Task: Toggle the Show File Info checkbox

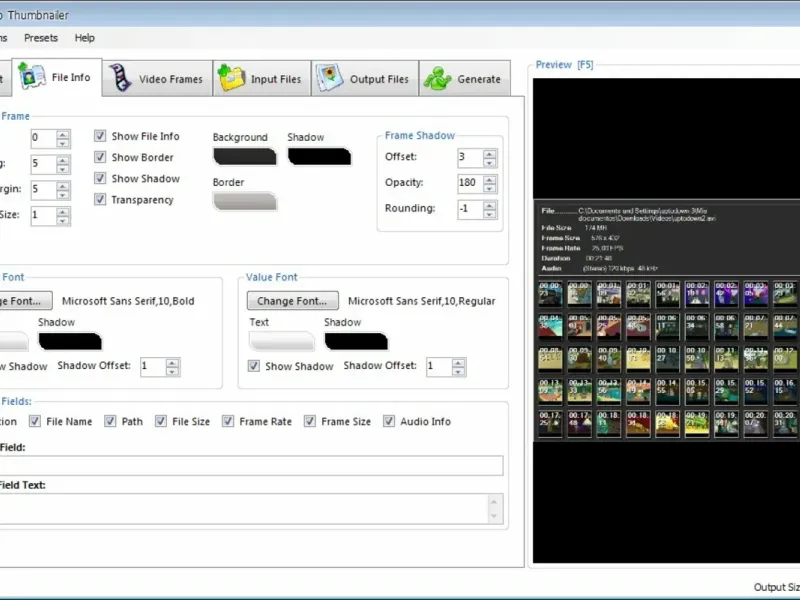Action: pos(100,136)
